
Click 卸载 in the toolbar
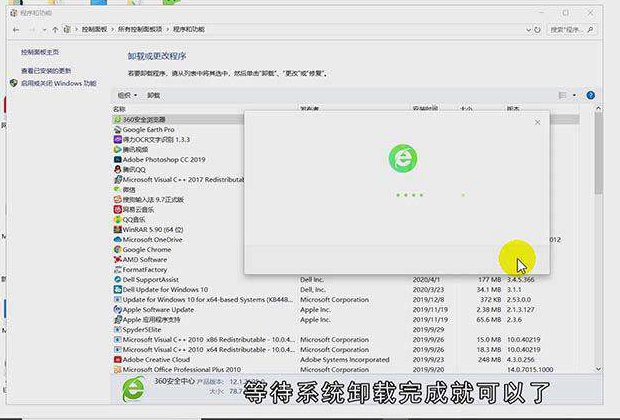tap(153, 95)
